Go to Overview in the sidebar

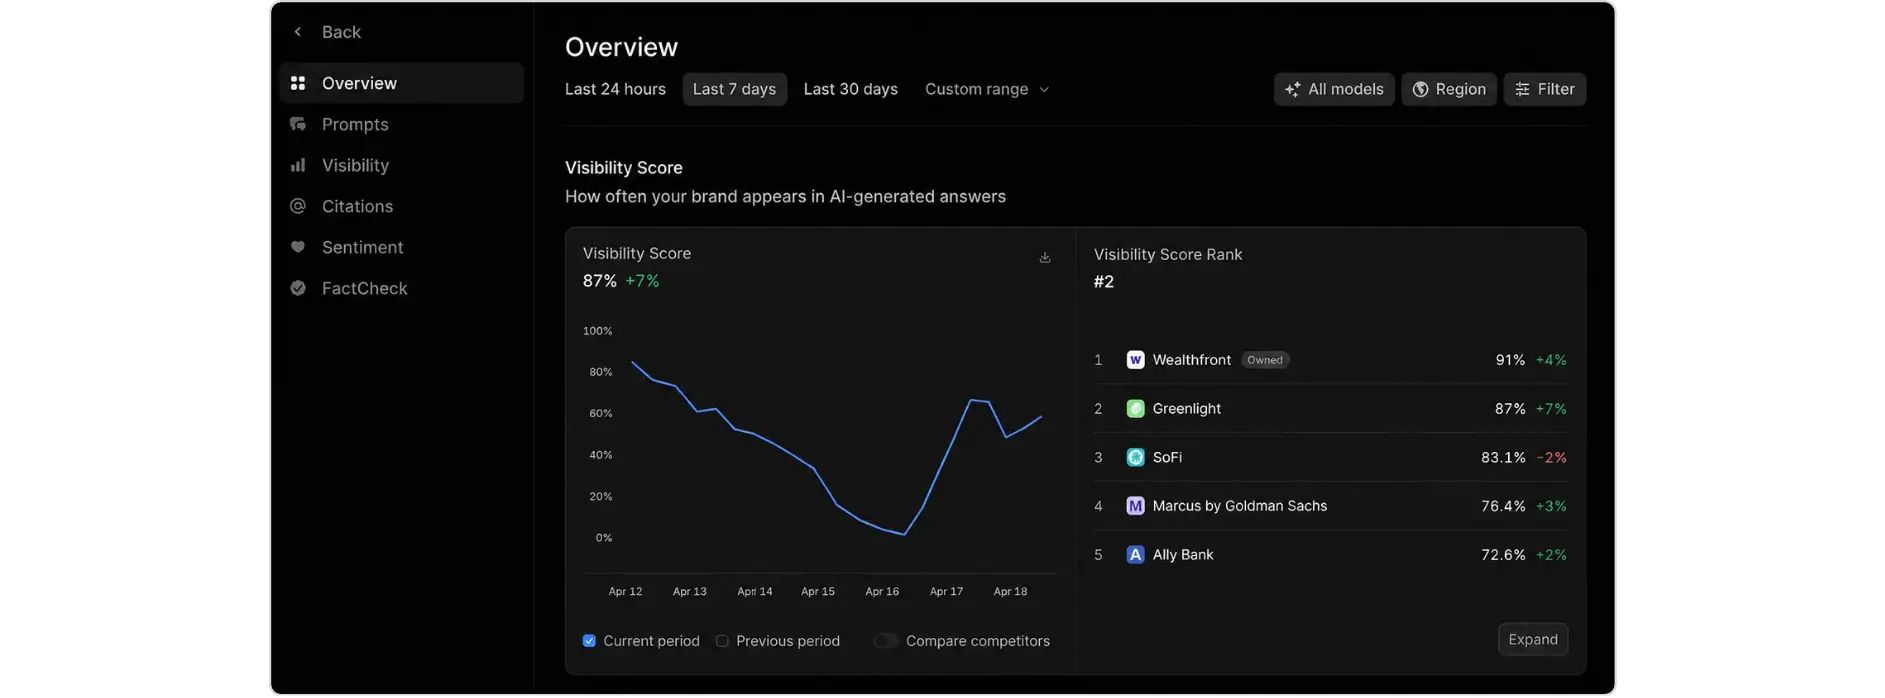pos(402,83)
